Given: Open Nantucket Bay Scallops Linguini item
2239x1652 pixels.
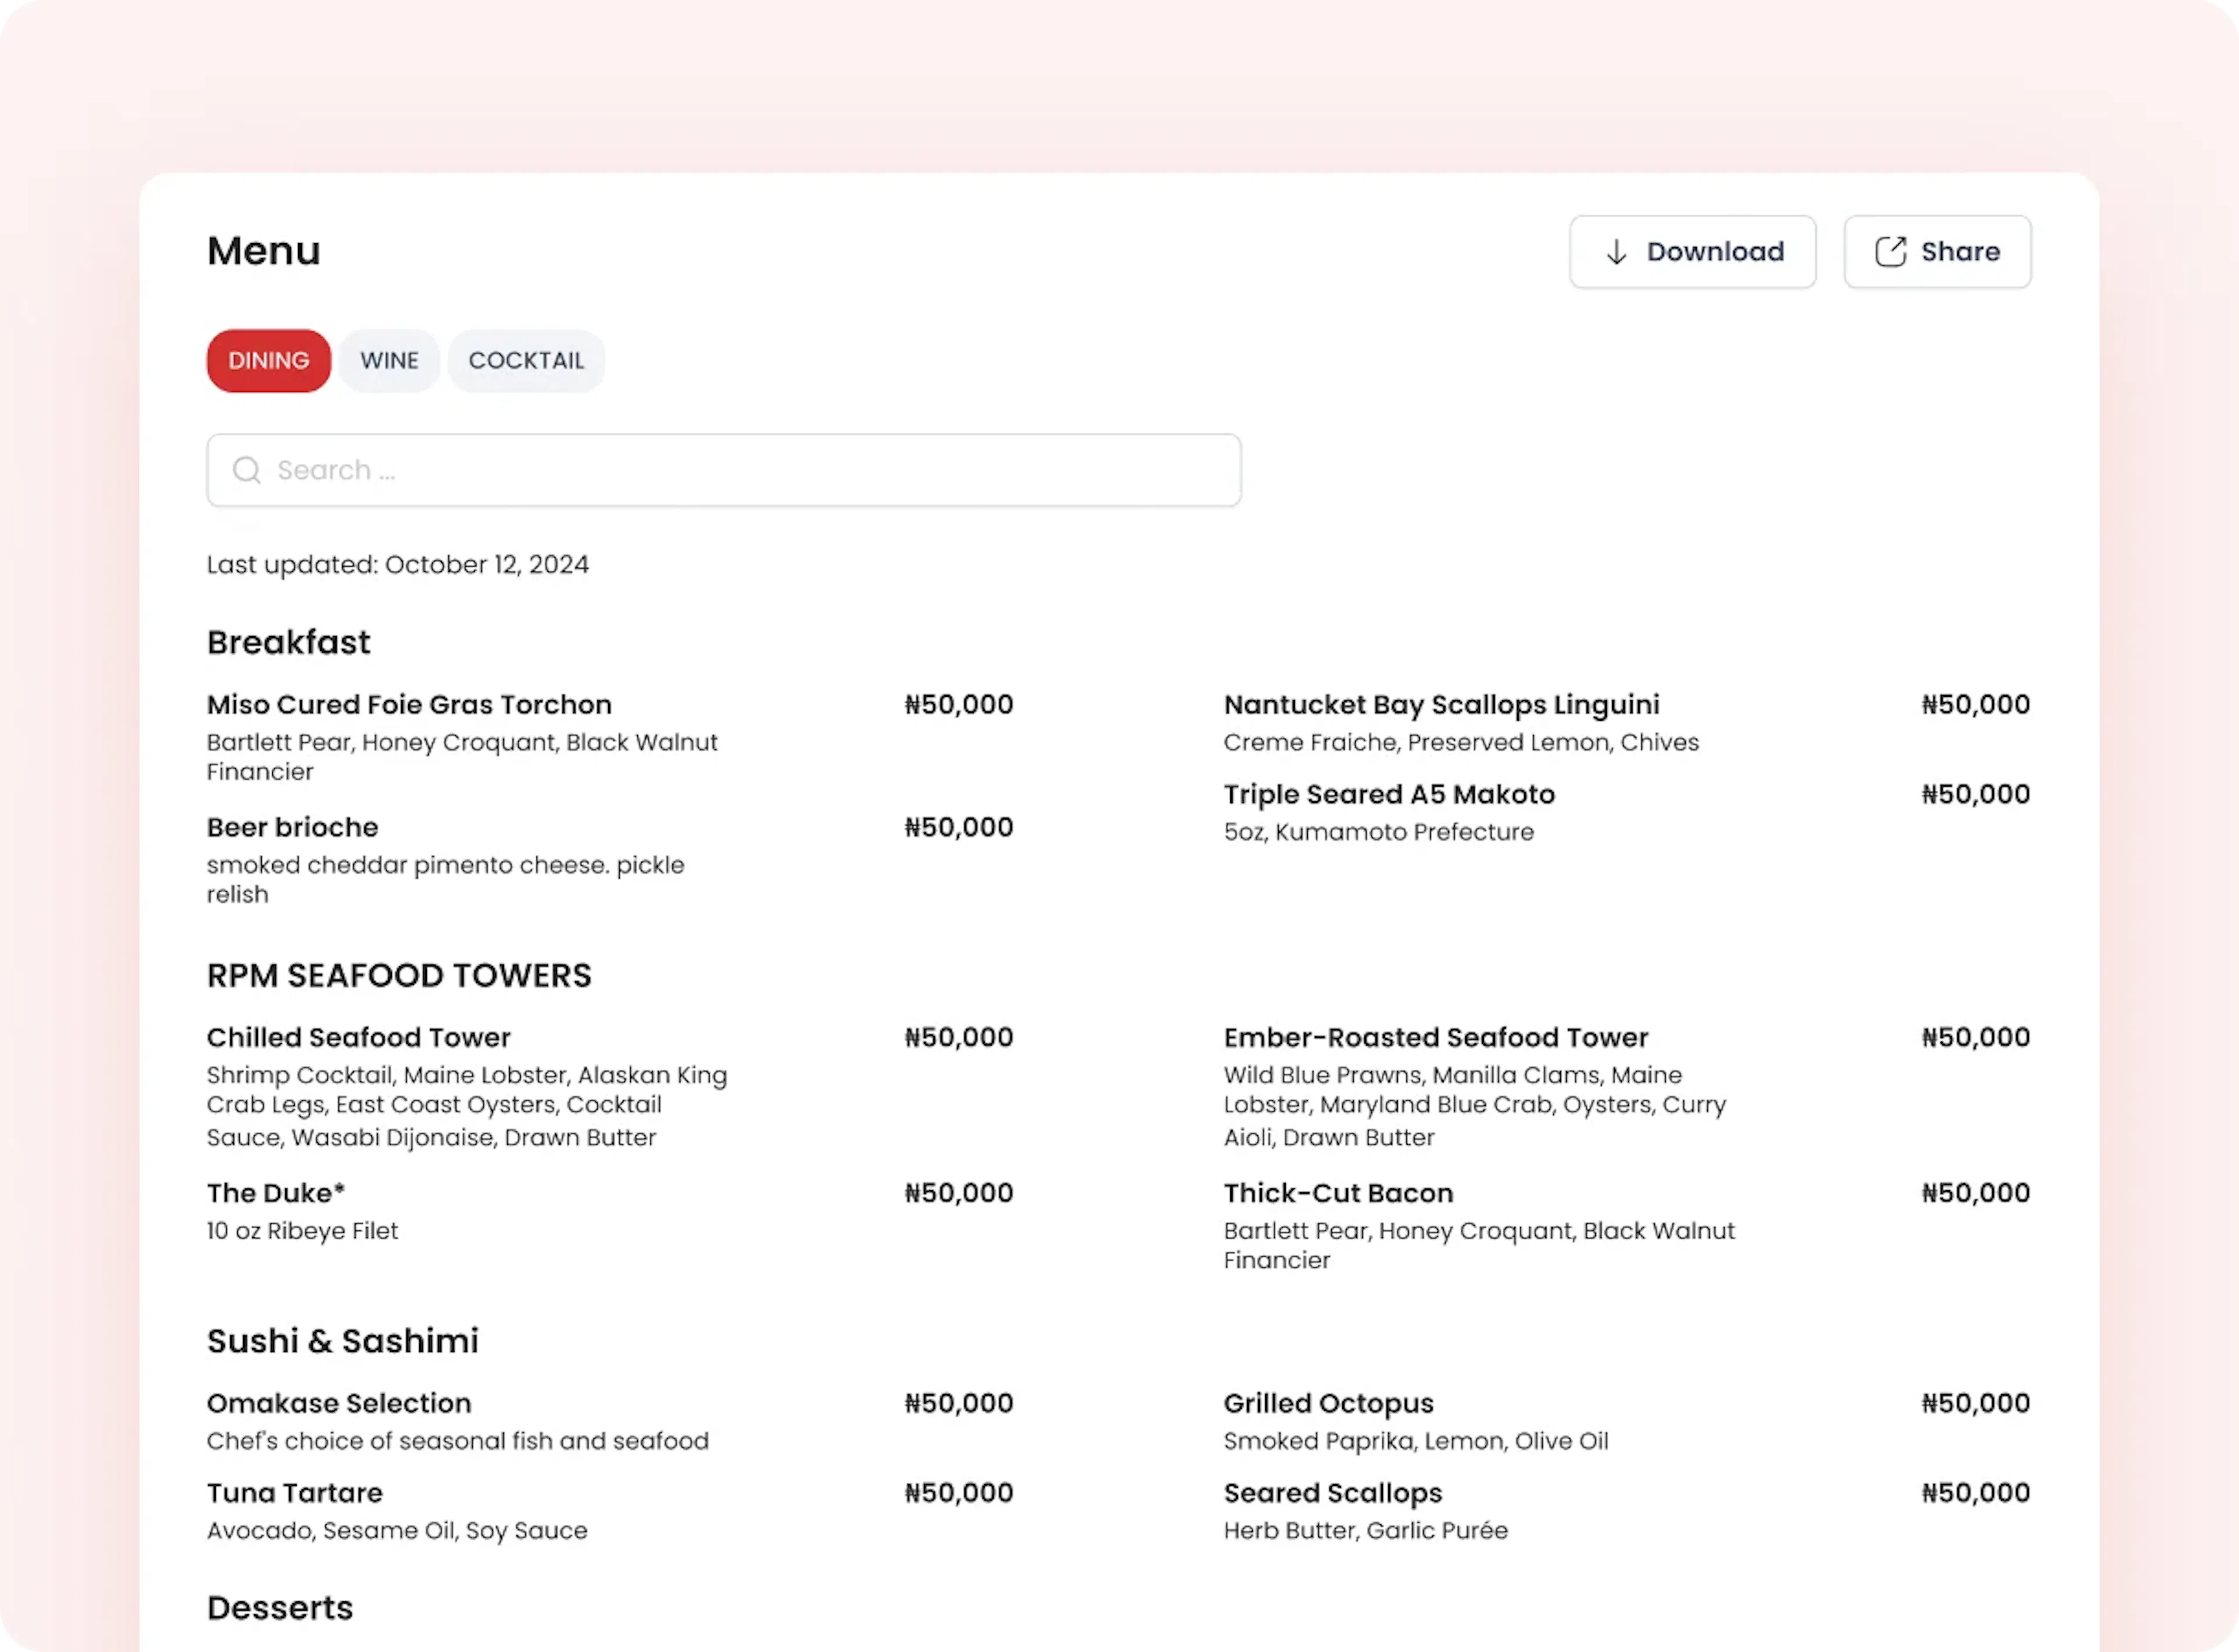Looking at the screenshot, I should 1441,705.
